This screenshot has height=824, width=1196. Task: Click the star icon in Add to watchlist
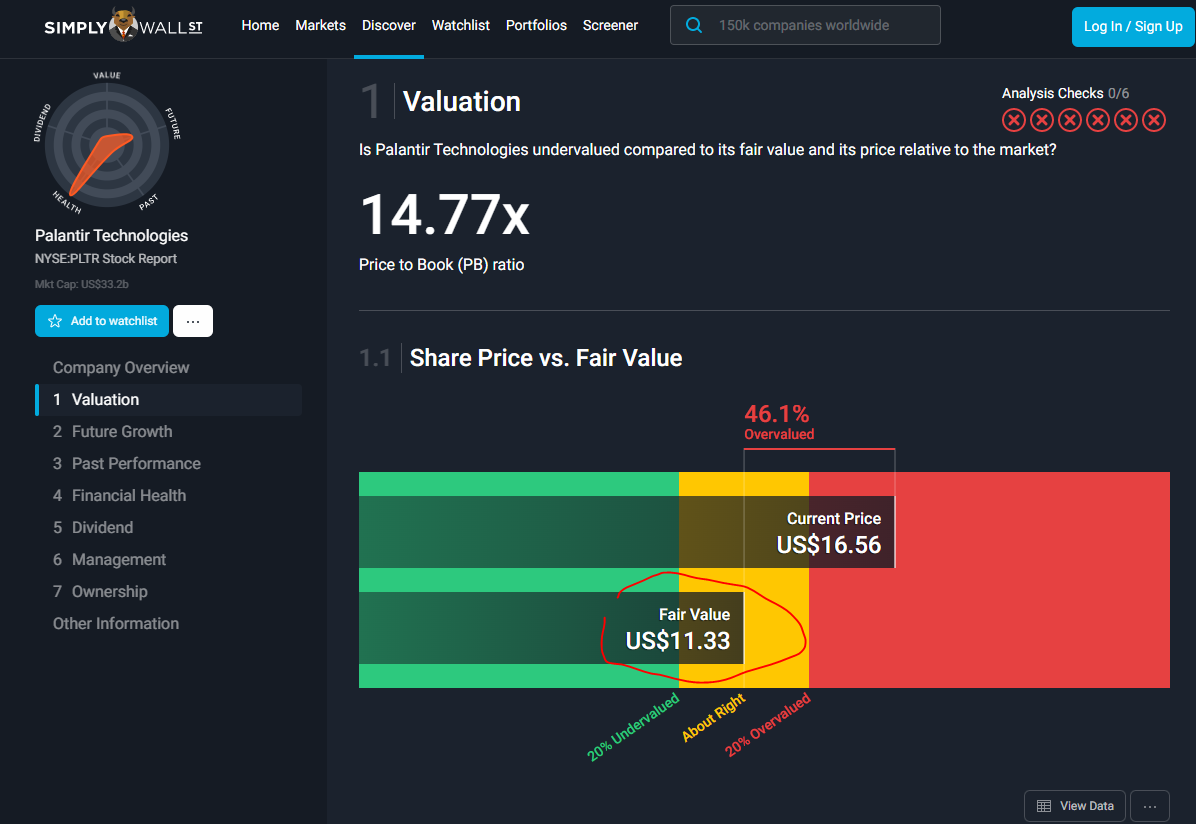coord(55,321)
